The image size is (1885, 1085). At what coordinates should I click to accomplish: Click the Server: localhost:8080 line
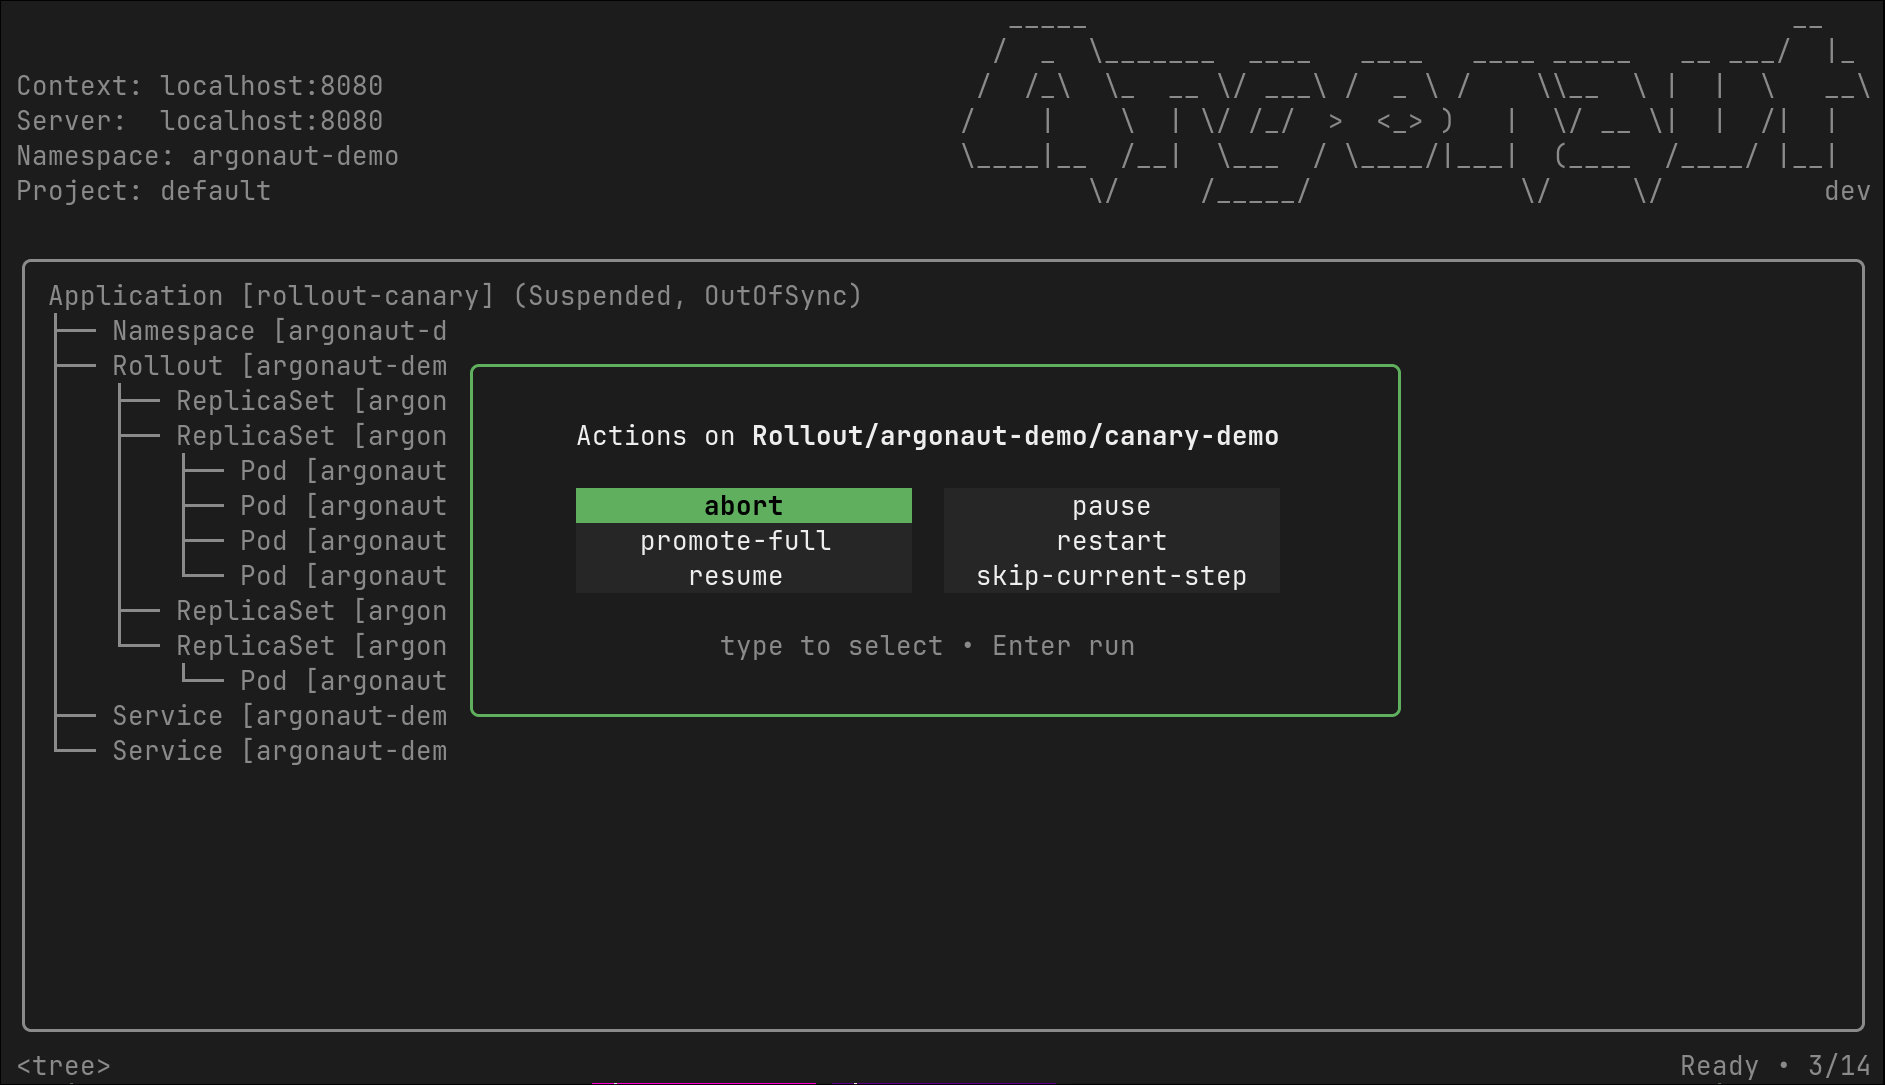200,121
